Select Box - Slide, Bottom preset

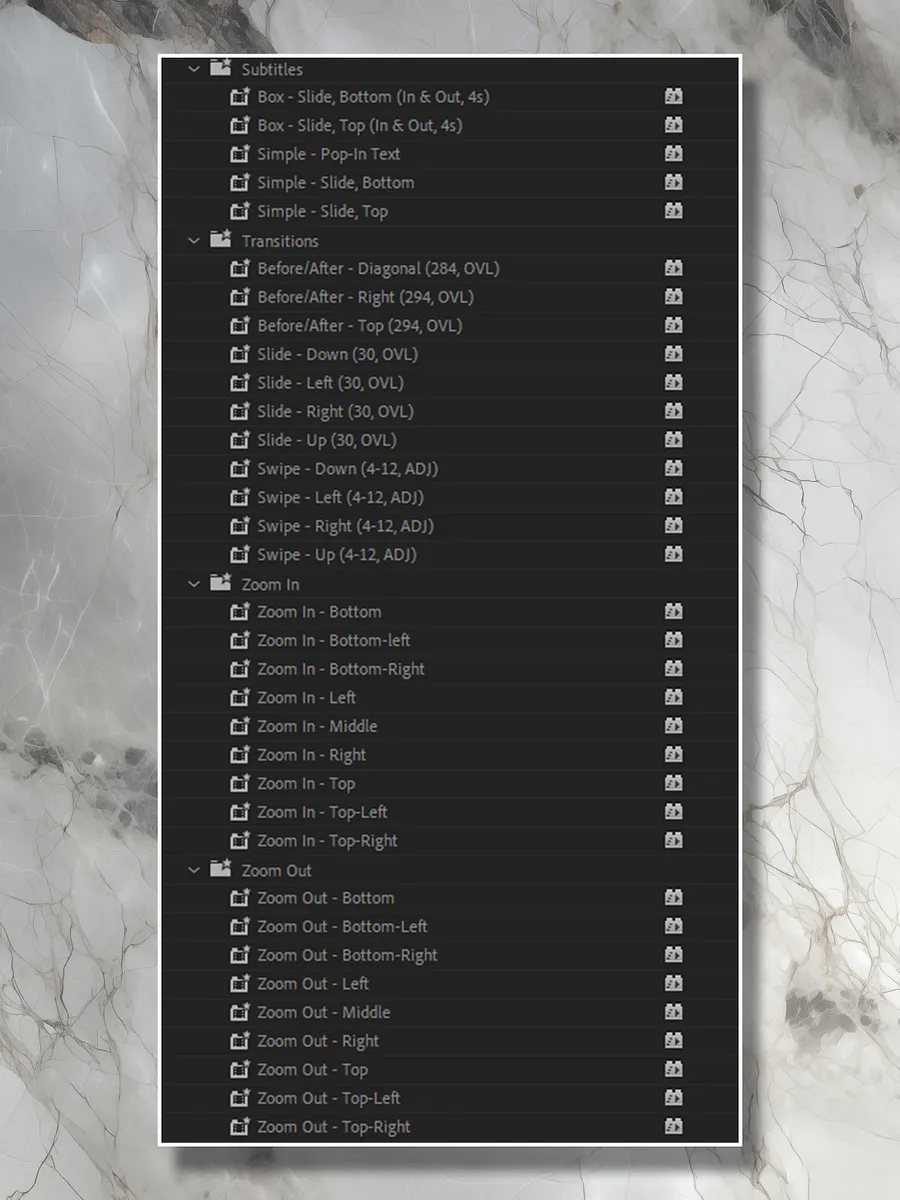[373, 97]
